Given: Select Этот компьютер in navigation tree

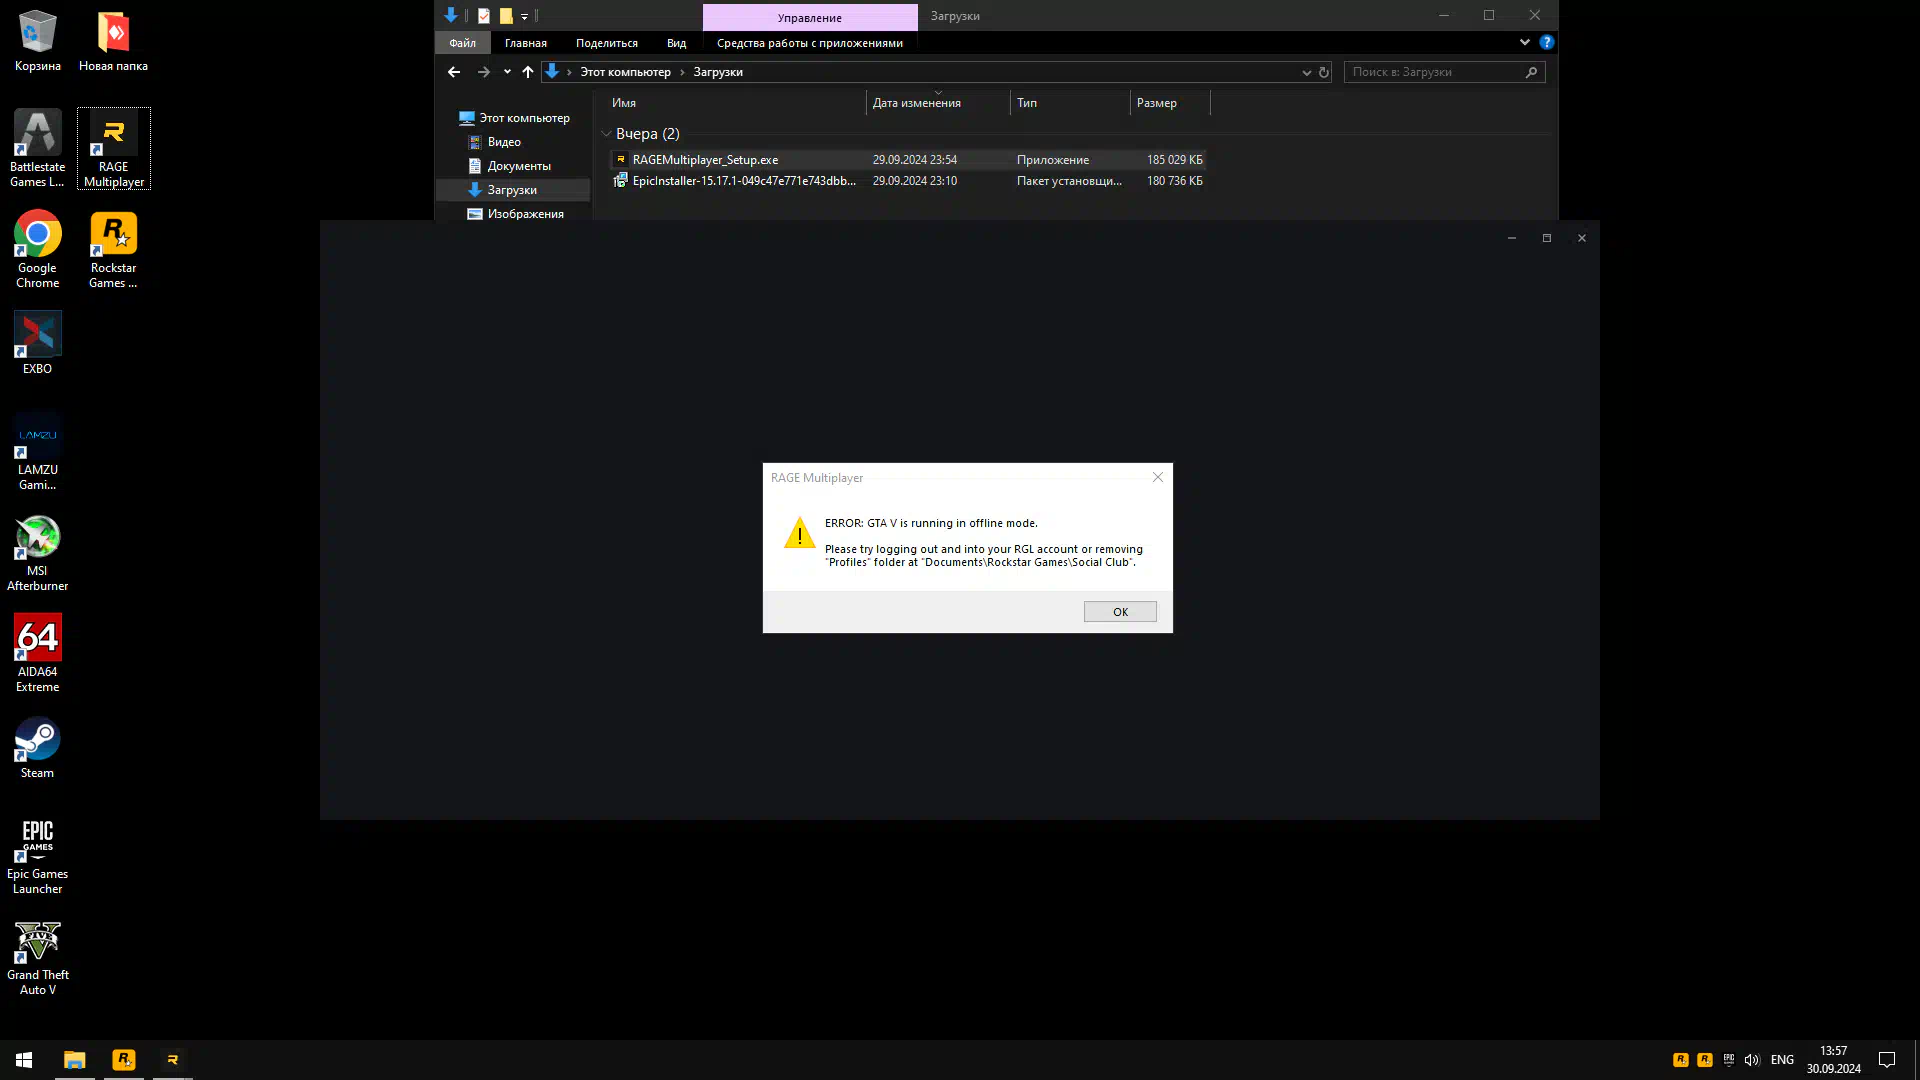Looking at the screenshot, I should (x=514, y=118).
